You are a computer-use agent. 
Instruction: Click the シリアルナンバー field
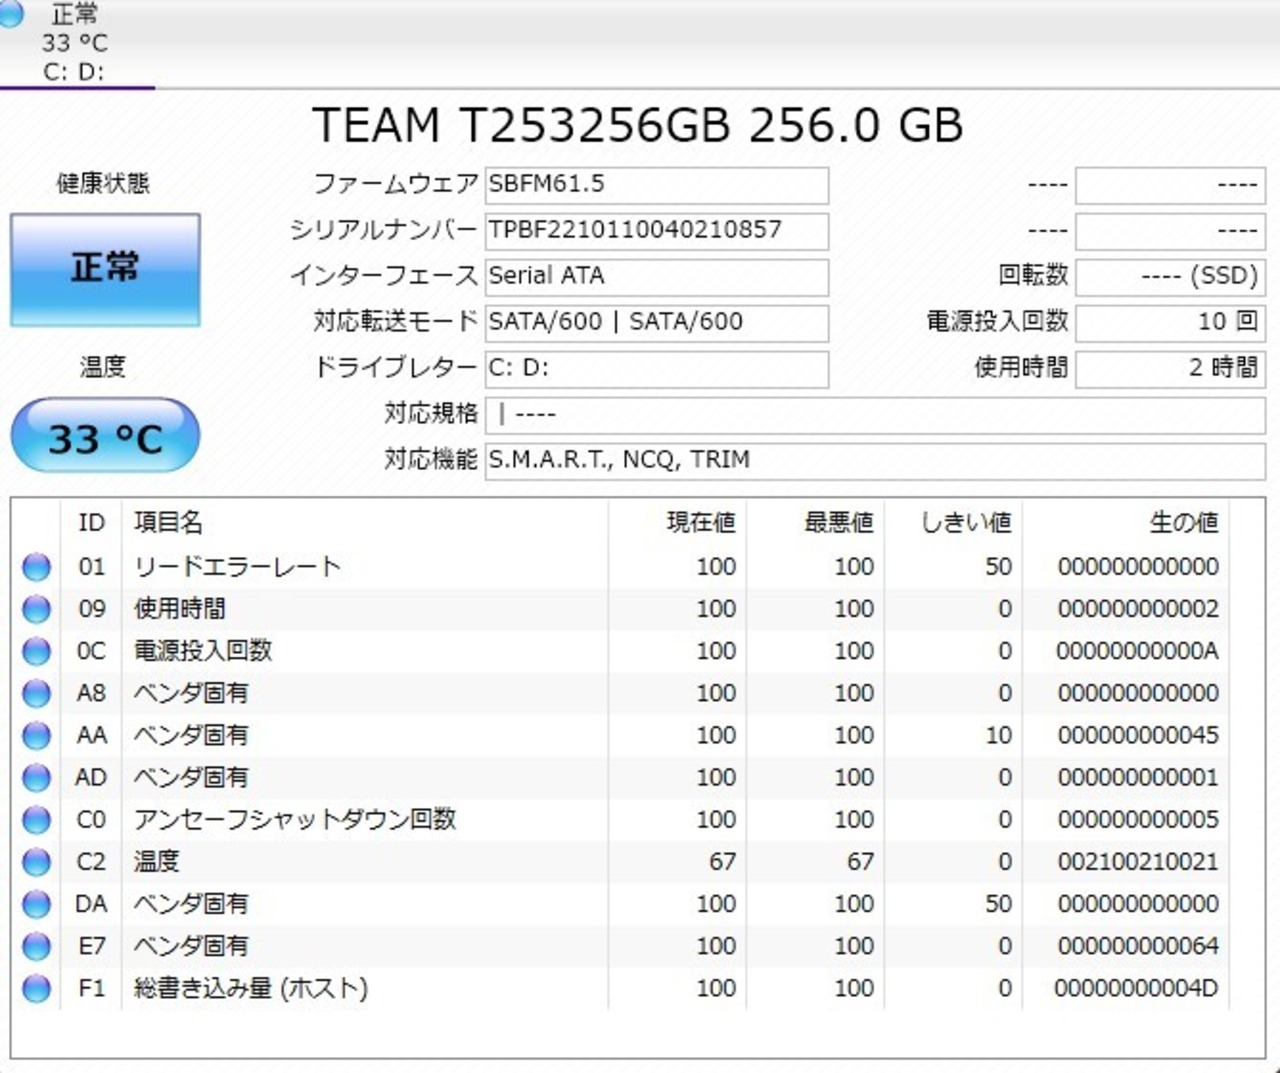click(x=656, y=230)
